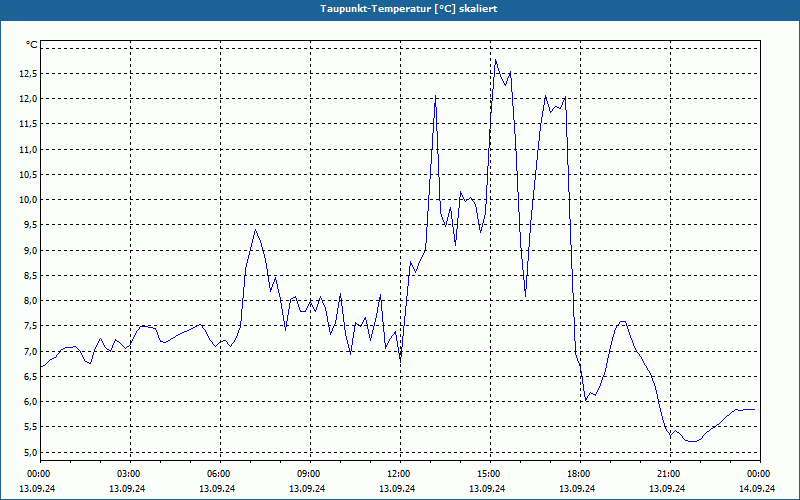Viewport: 800px width, 500px height.
Task: Click the '13.09.24' date under 06:00
Action: coord(217,488)
